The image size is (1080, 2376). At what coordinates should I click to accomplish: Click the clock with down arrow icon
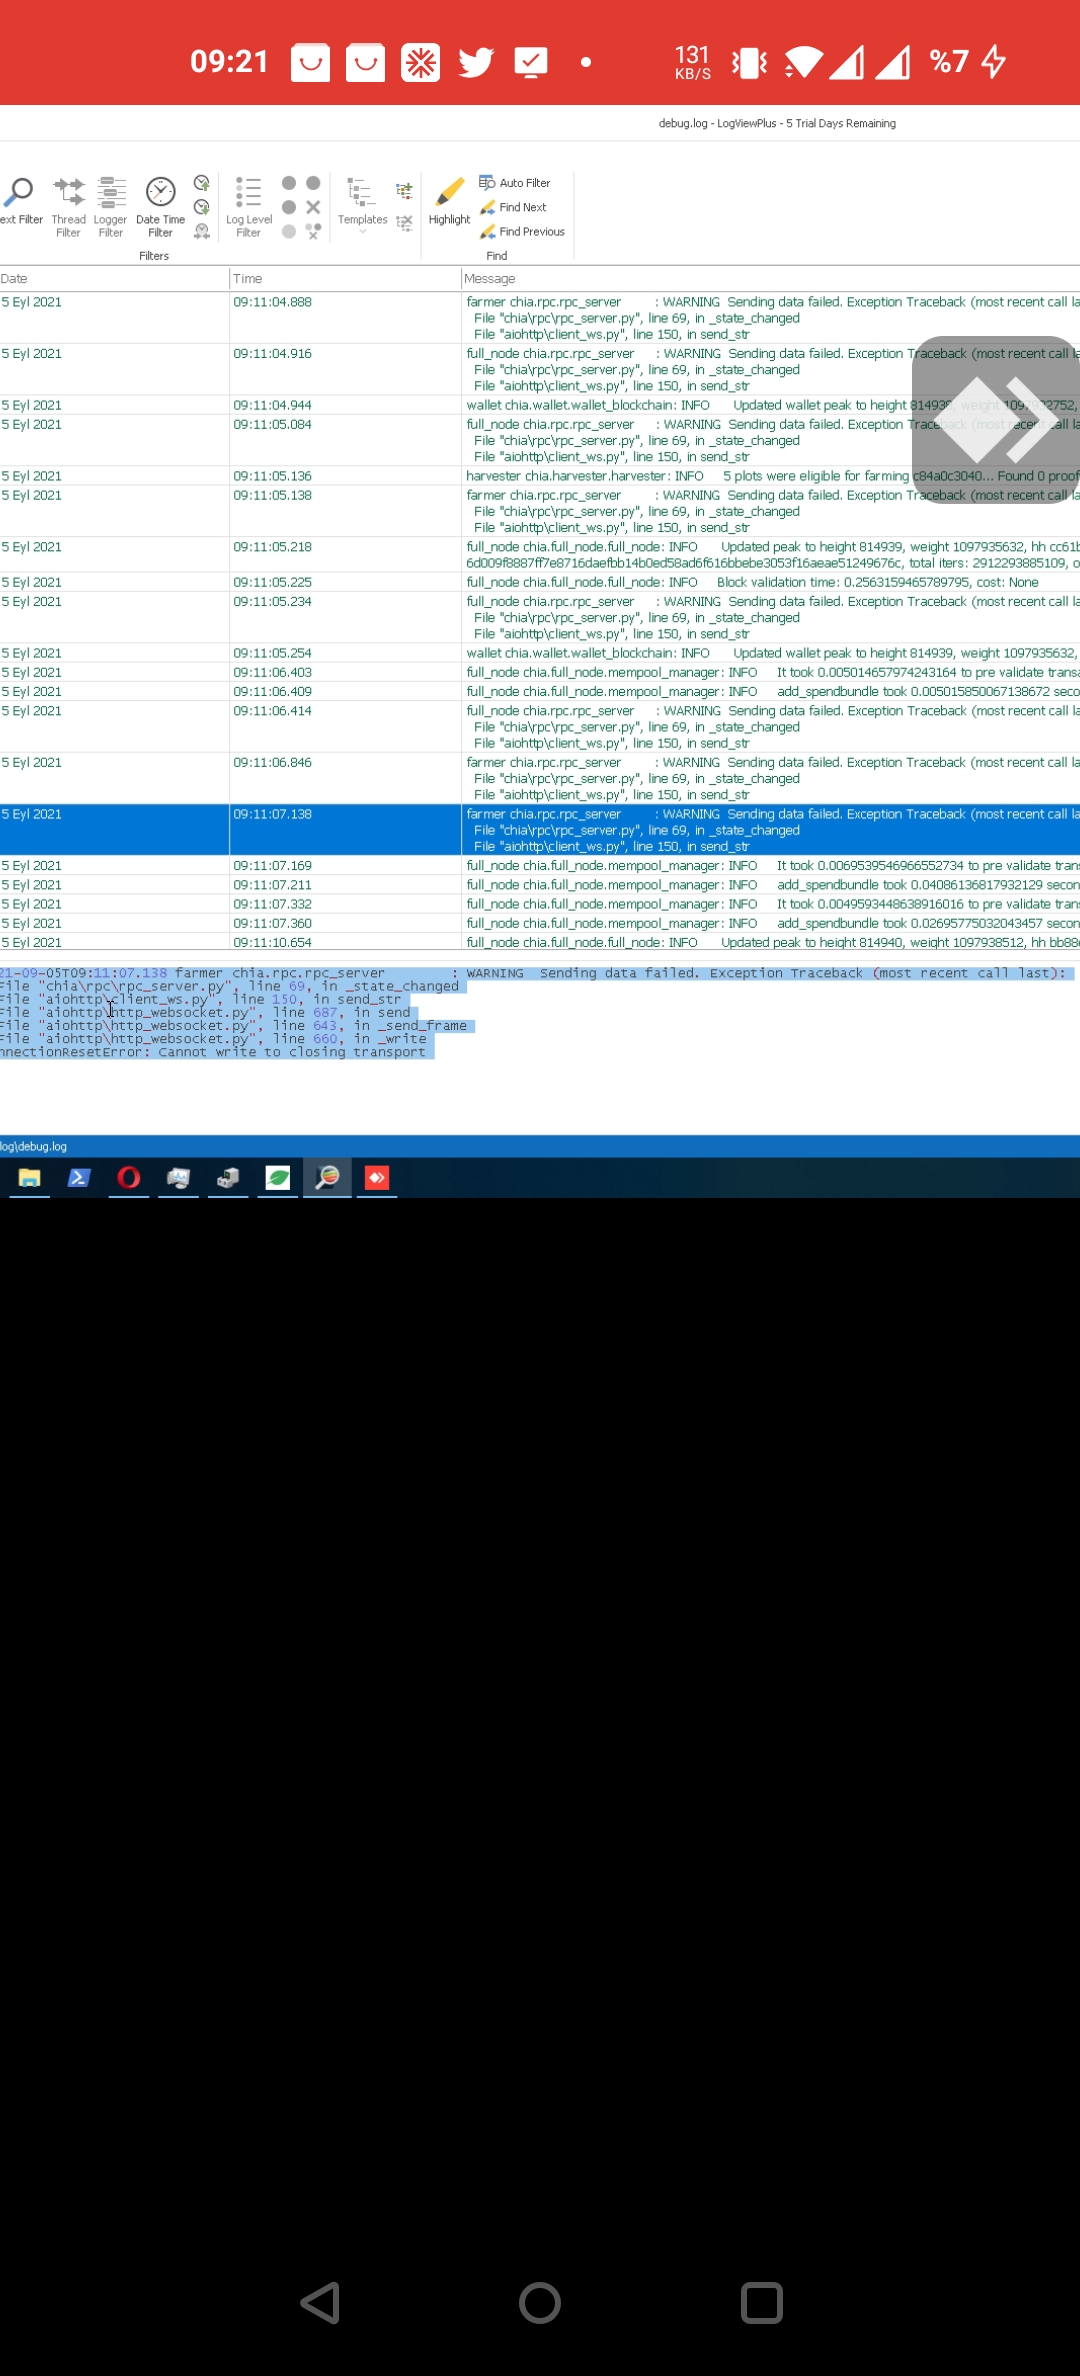201,207
